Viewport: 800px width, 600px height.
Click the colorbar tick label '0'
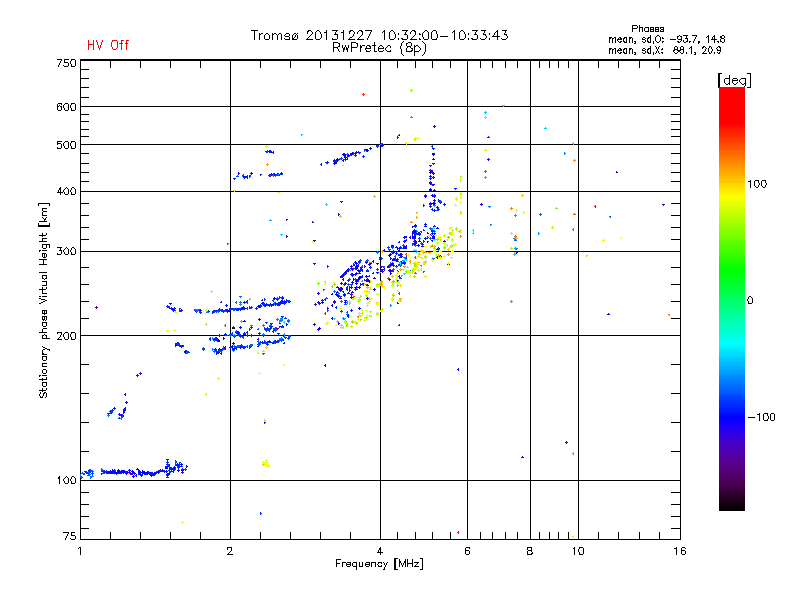click(750, 301)
